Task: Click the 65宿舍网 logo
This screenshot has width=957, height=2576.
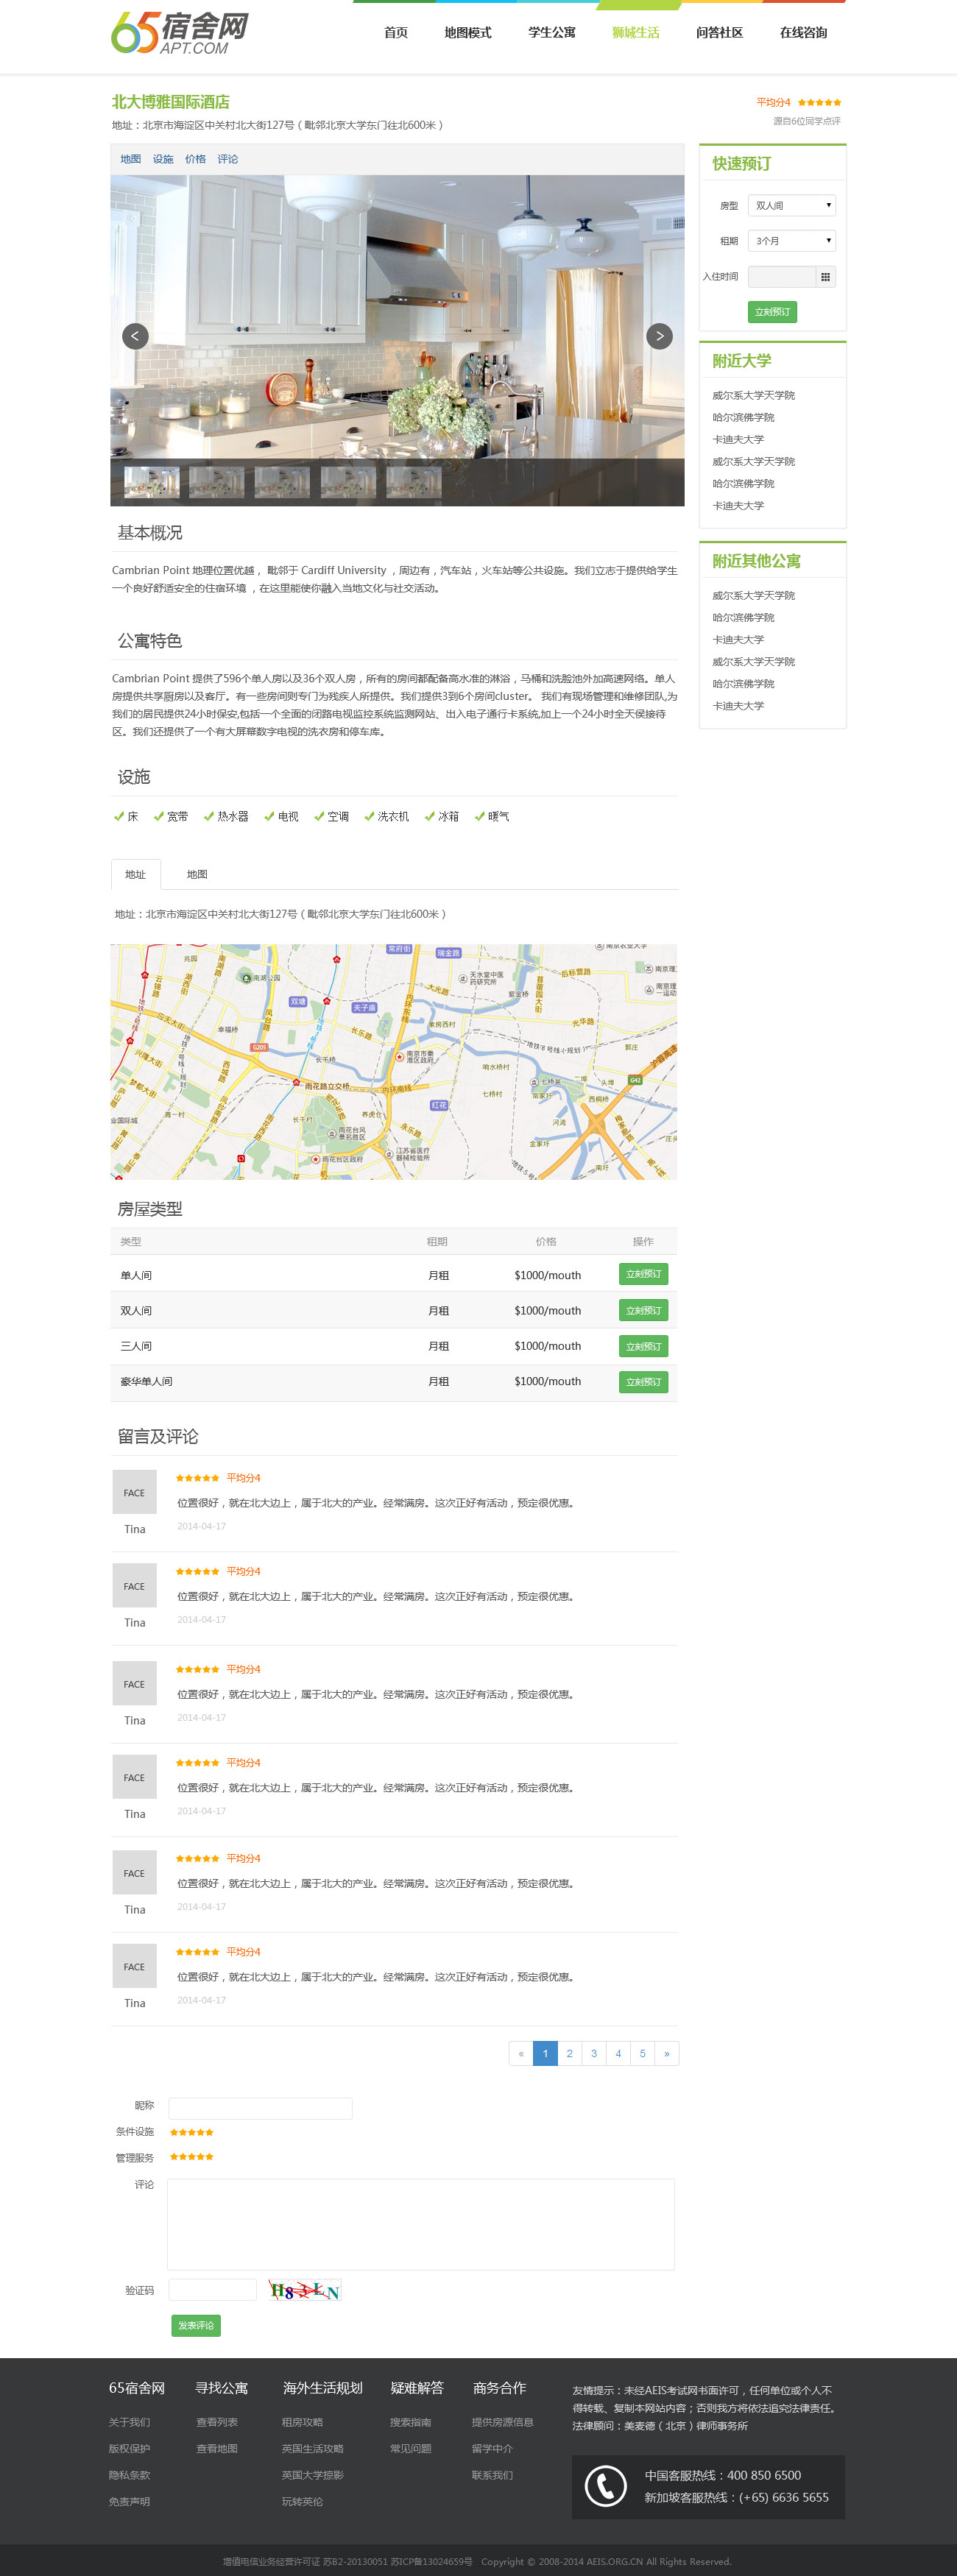Action: 180,33
